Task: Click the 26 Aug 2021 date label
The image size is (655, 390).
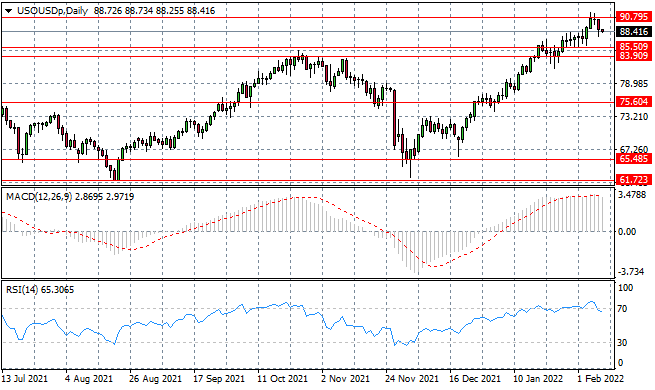Action: click(x=156, y=379)
